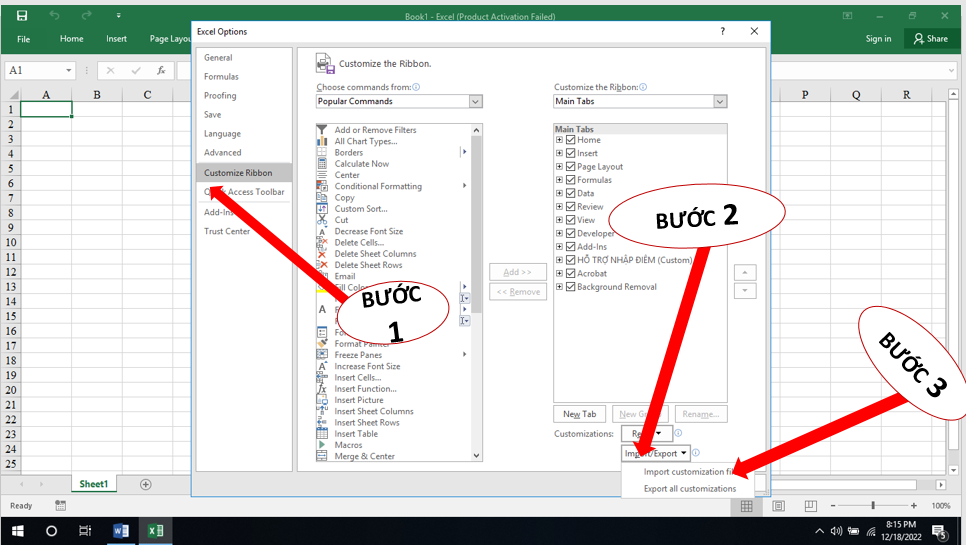The width and height of the screenshot is (966, 545).
Task: Click the Calculate Now calculator icon
Action: point(322,164)
